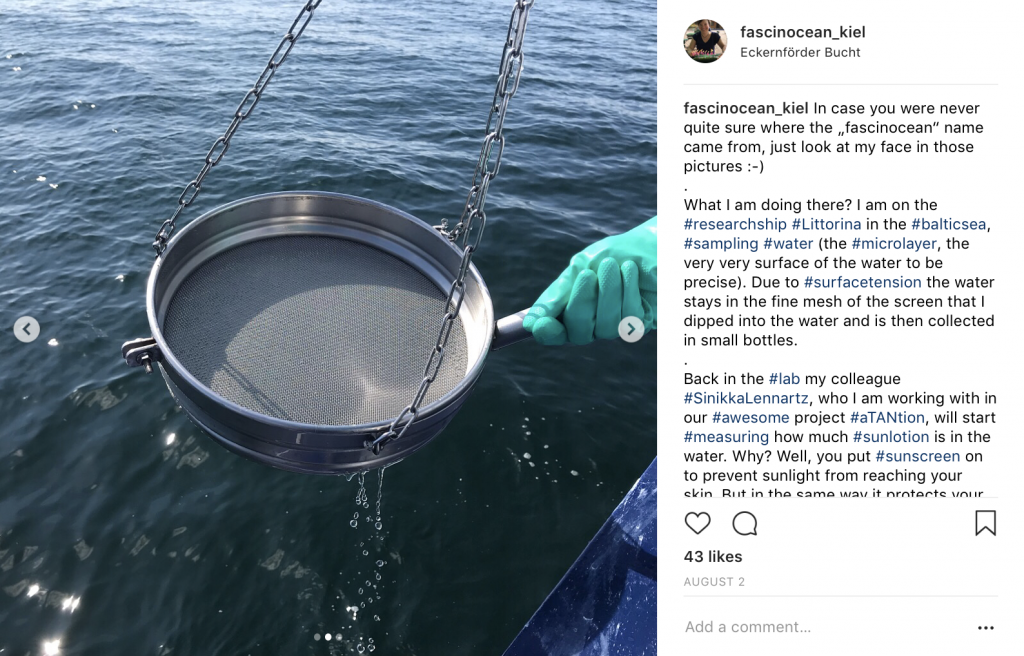Open the #surfacetension hashtag

pos(863,282)
